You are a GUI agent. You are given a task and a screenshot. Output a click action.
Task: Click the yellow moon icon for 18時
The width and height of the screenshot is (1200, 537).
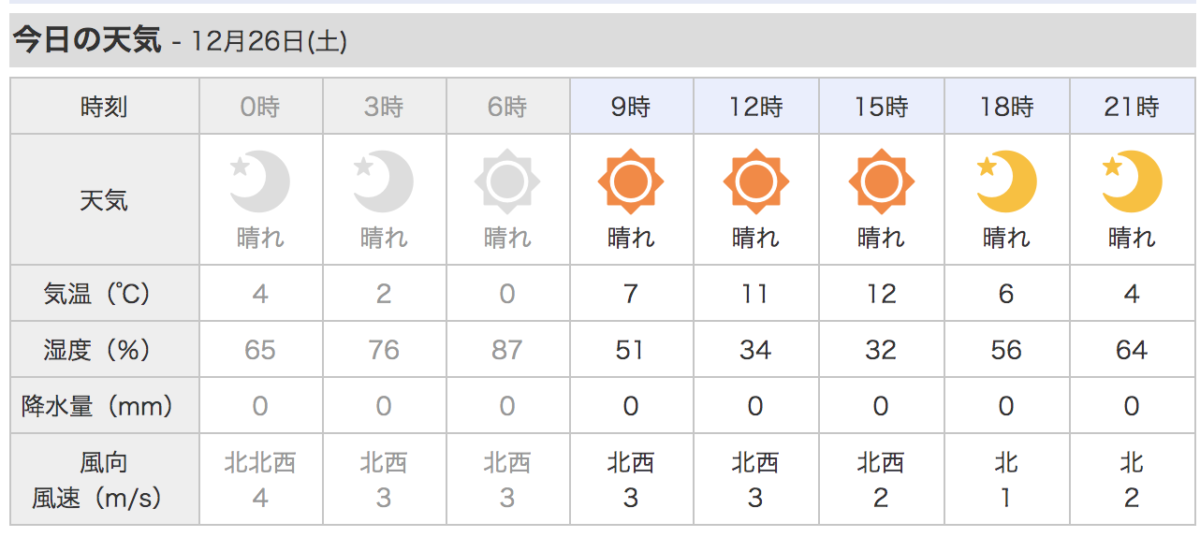point(1006,182)
